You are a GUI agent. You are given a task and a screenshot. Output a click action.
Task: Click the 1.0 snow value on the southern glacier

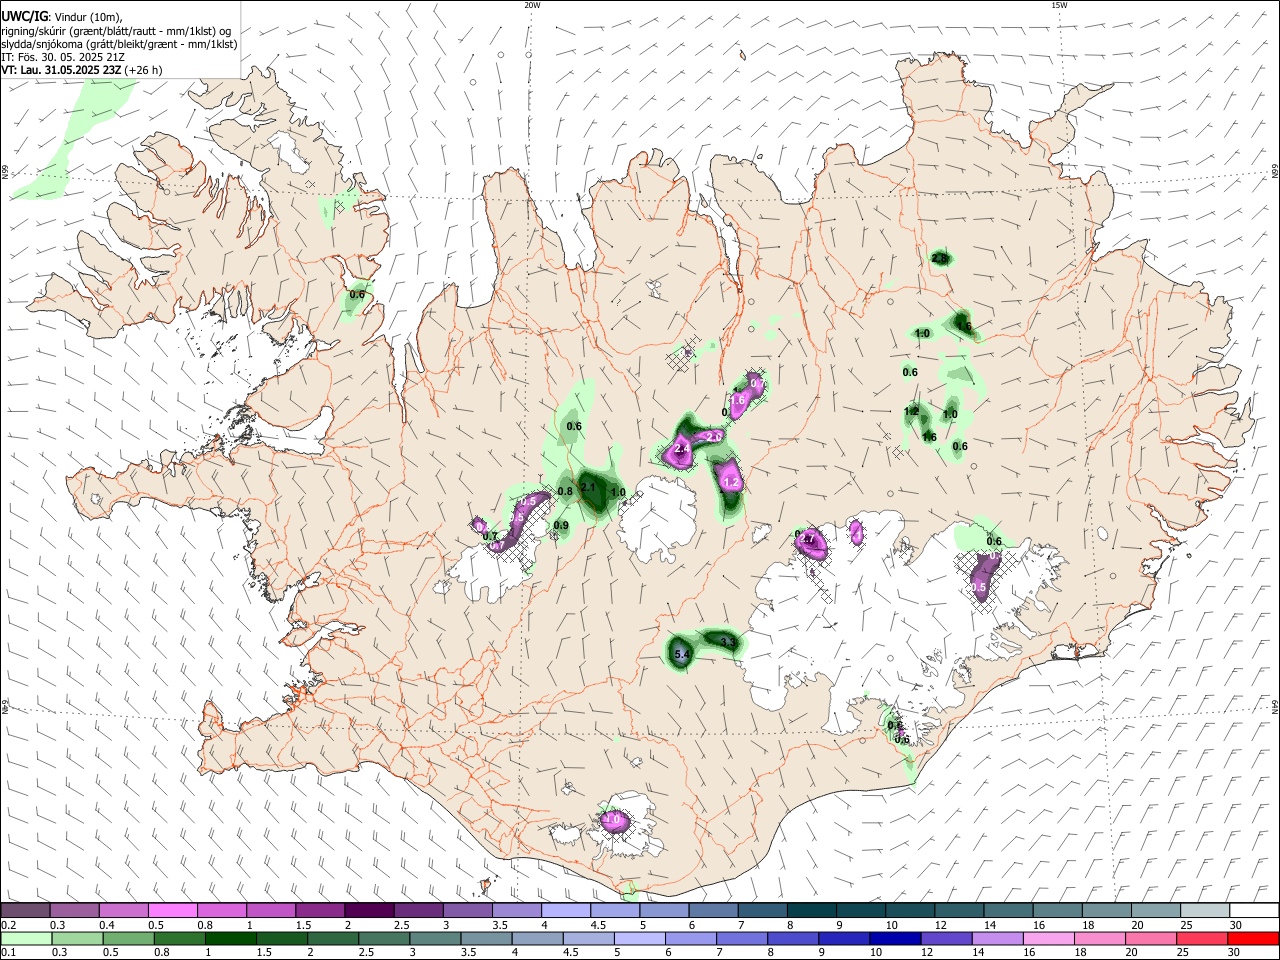tap(613, 820)
